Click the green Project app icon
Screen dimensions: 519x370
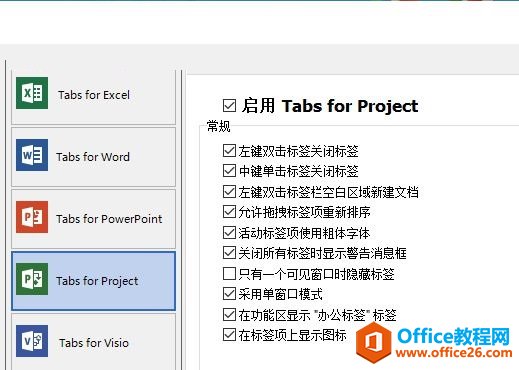(32, 279)
